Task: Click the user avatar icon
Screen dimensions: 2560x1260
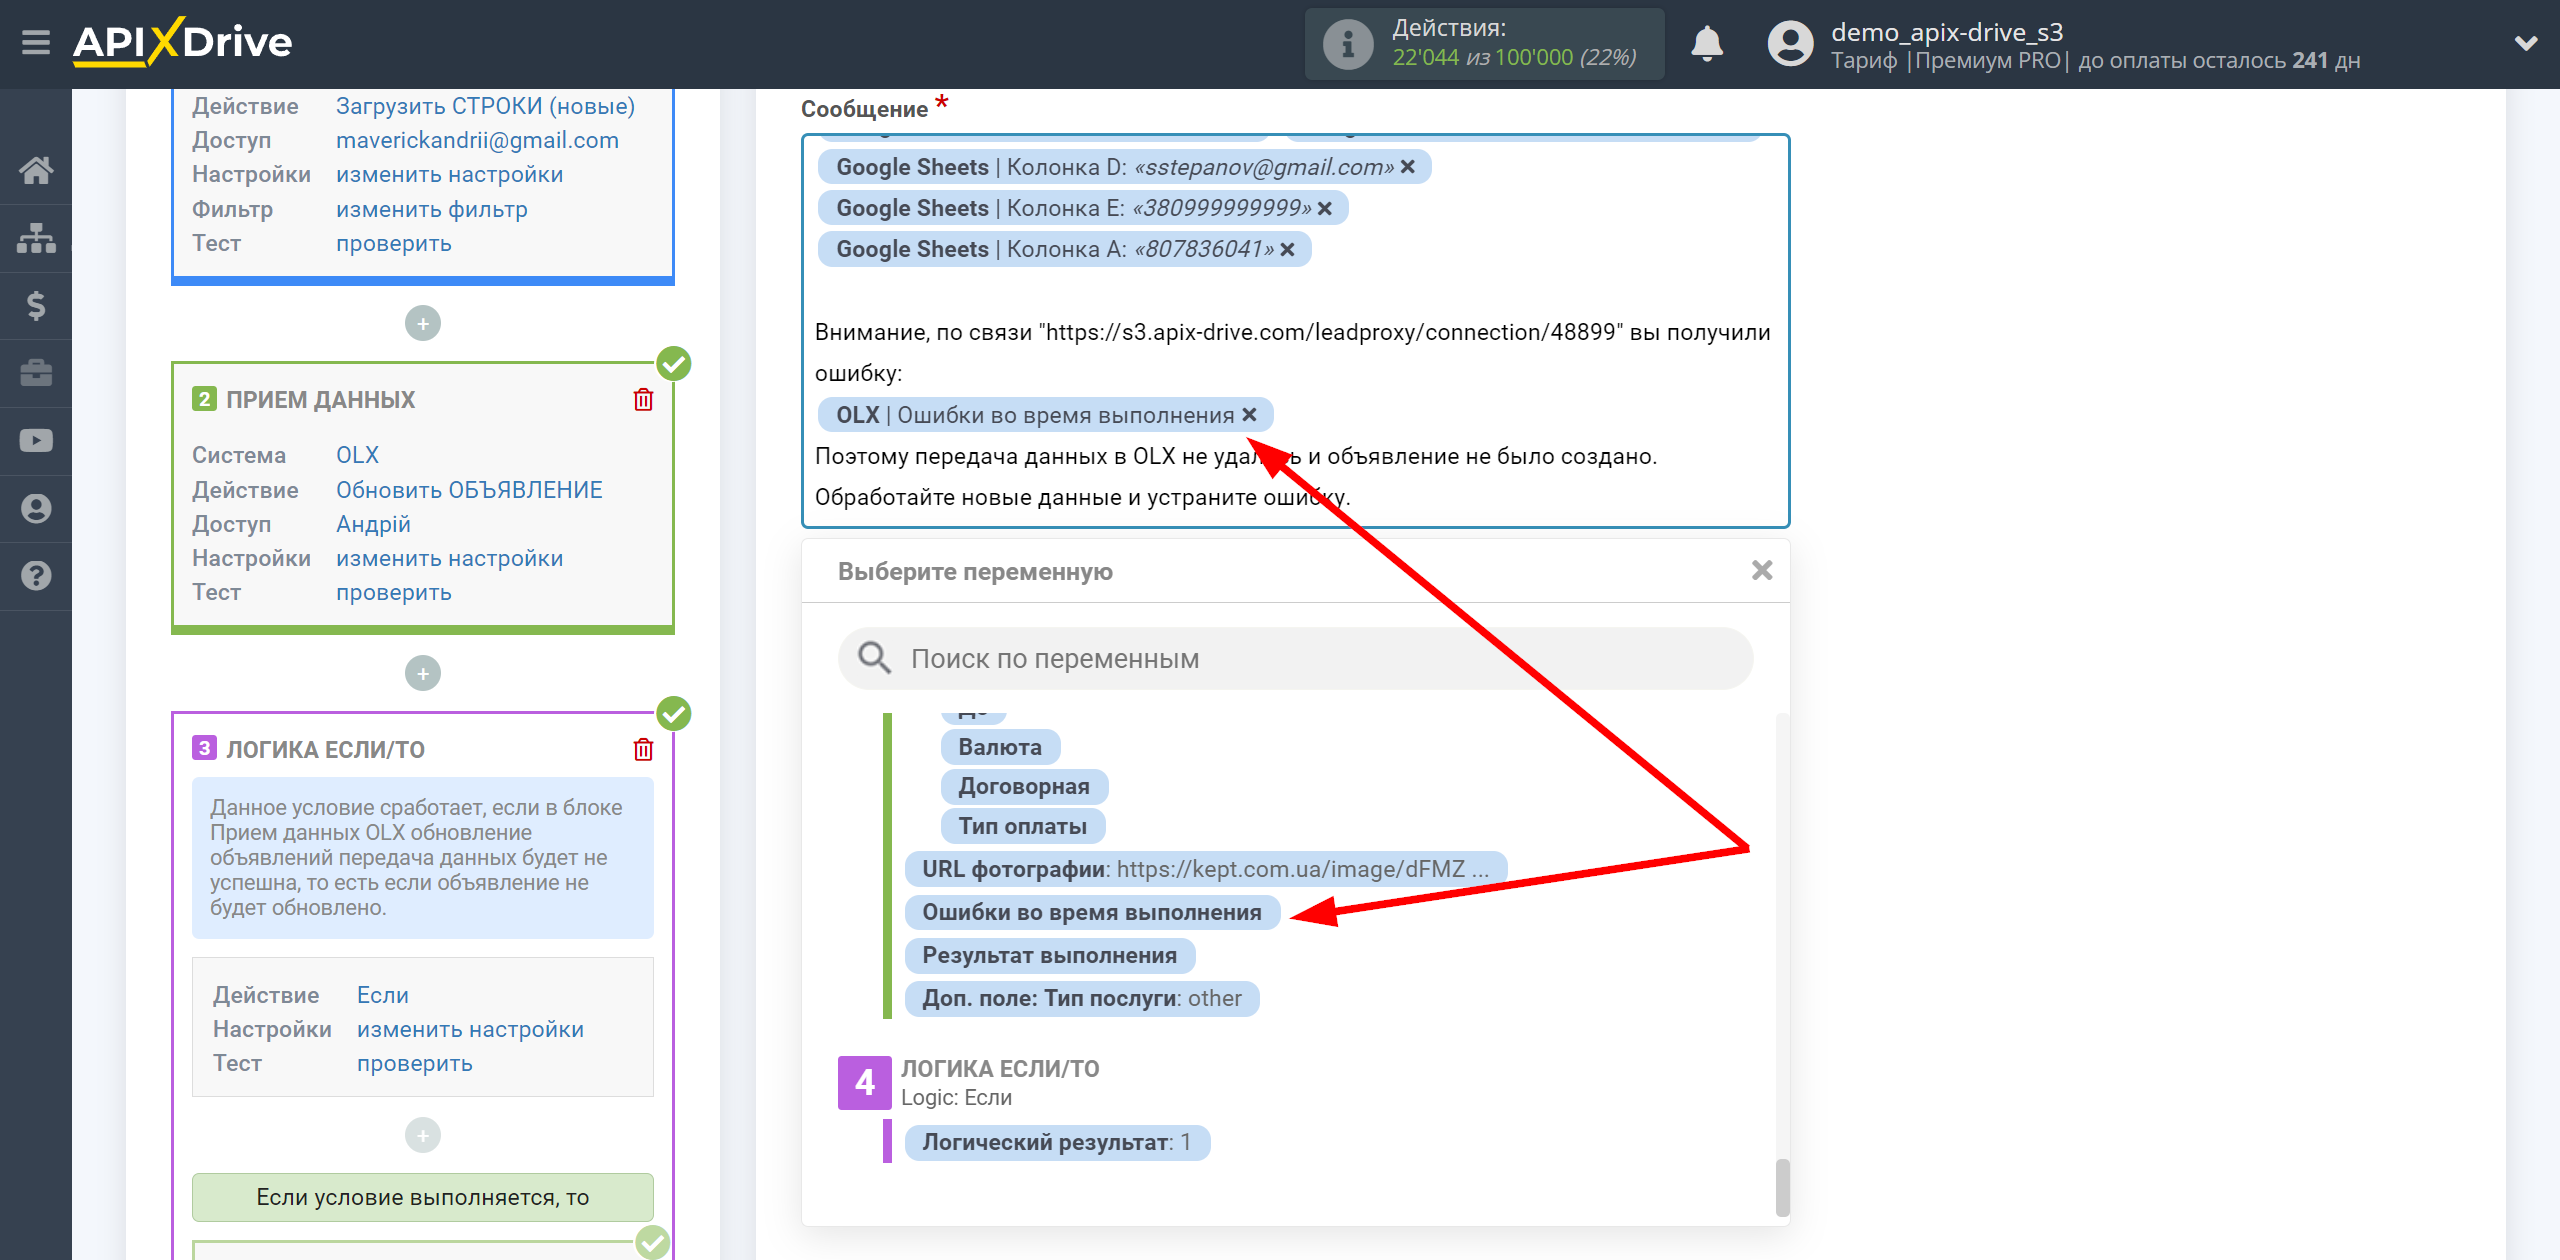Action: click(1790, 44)
